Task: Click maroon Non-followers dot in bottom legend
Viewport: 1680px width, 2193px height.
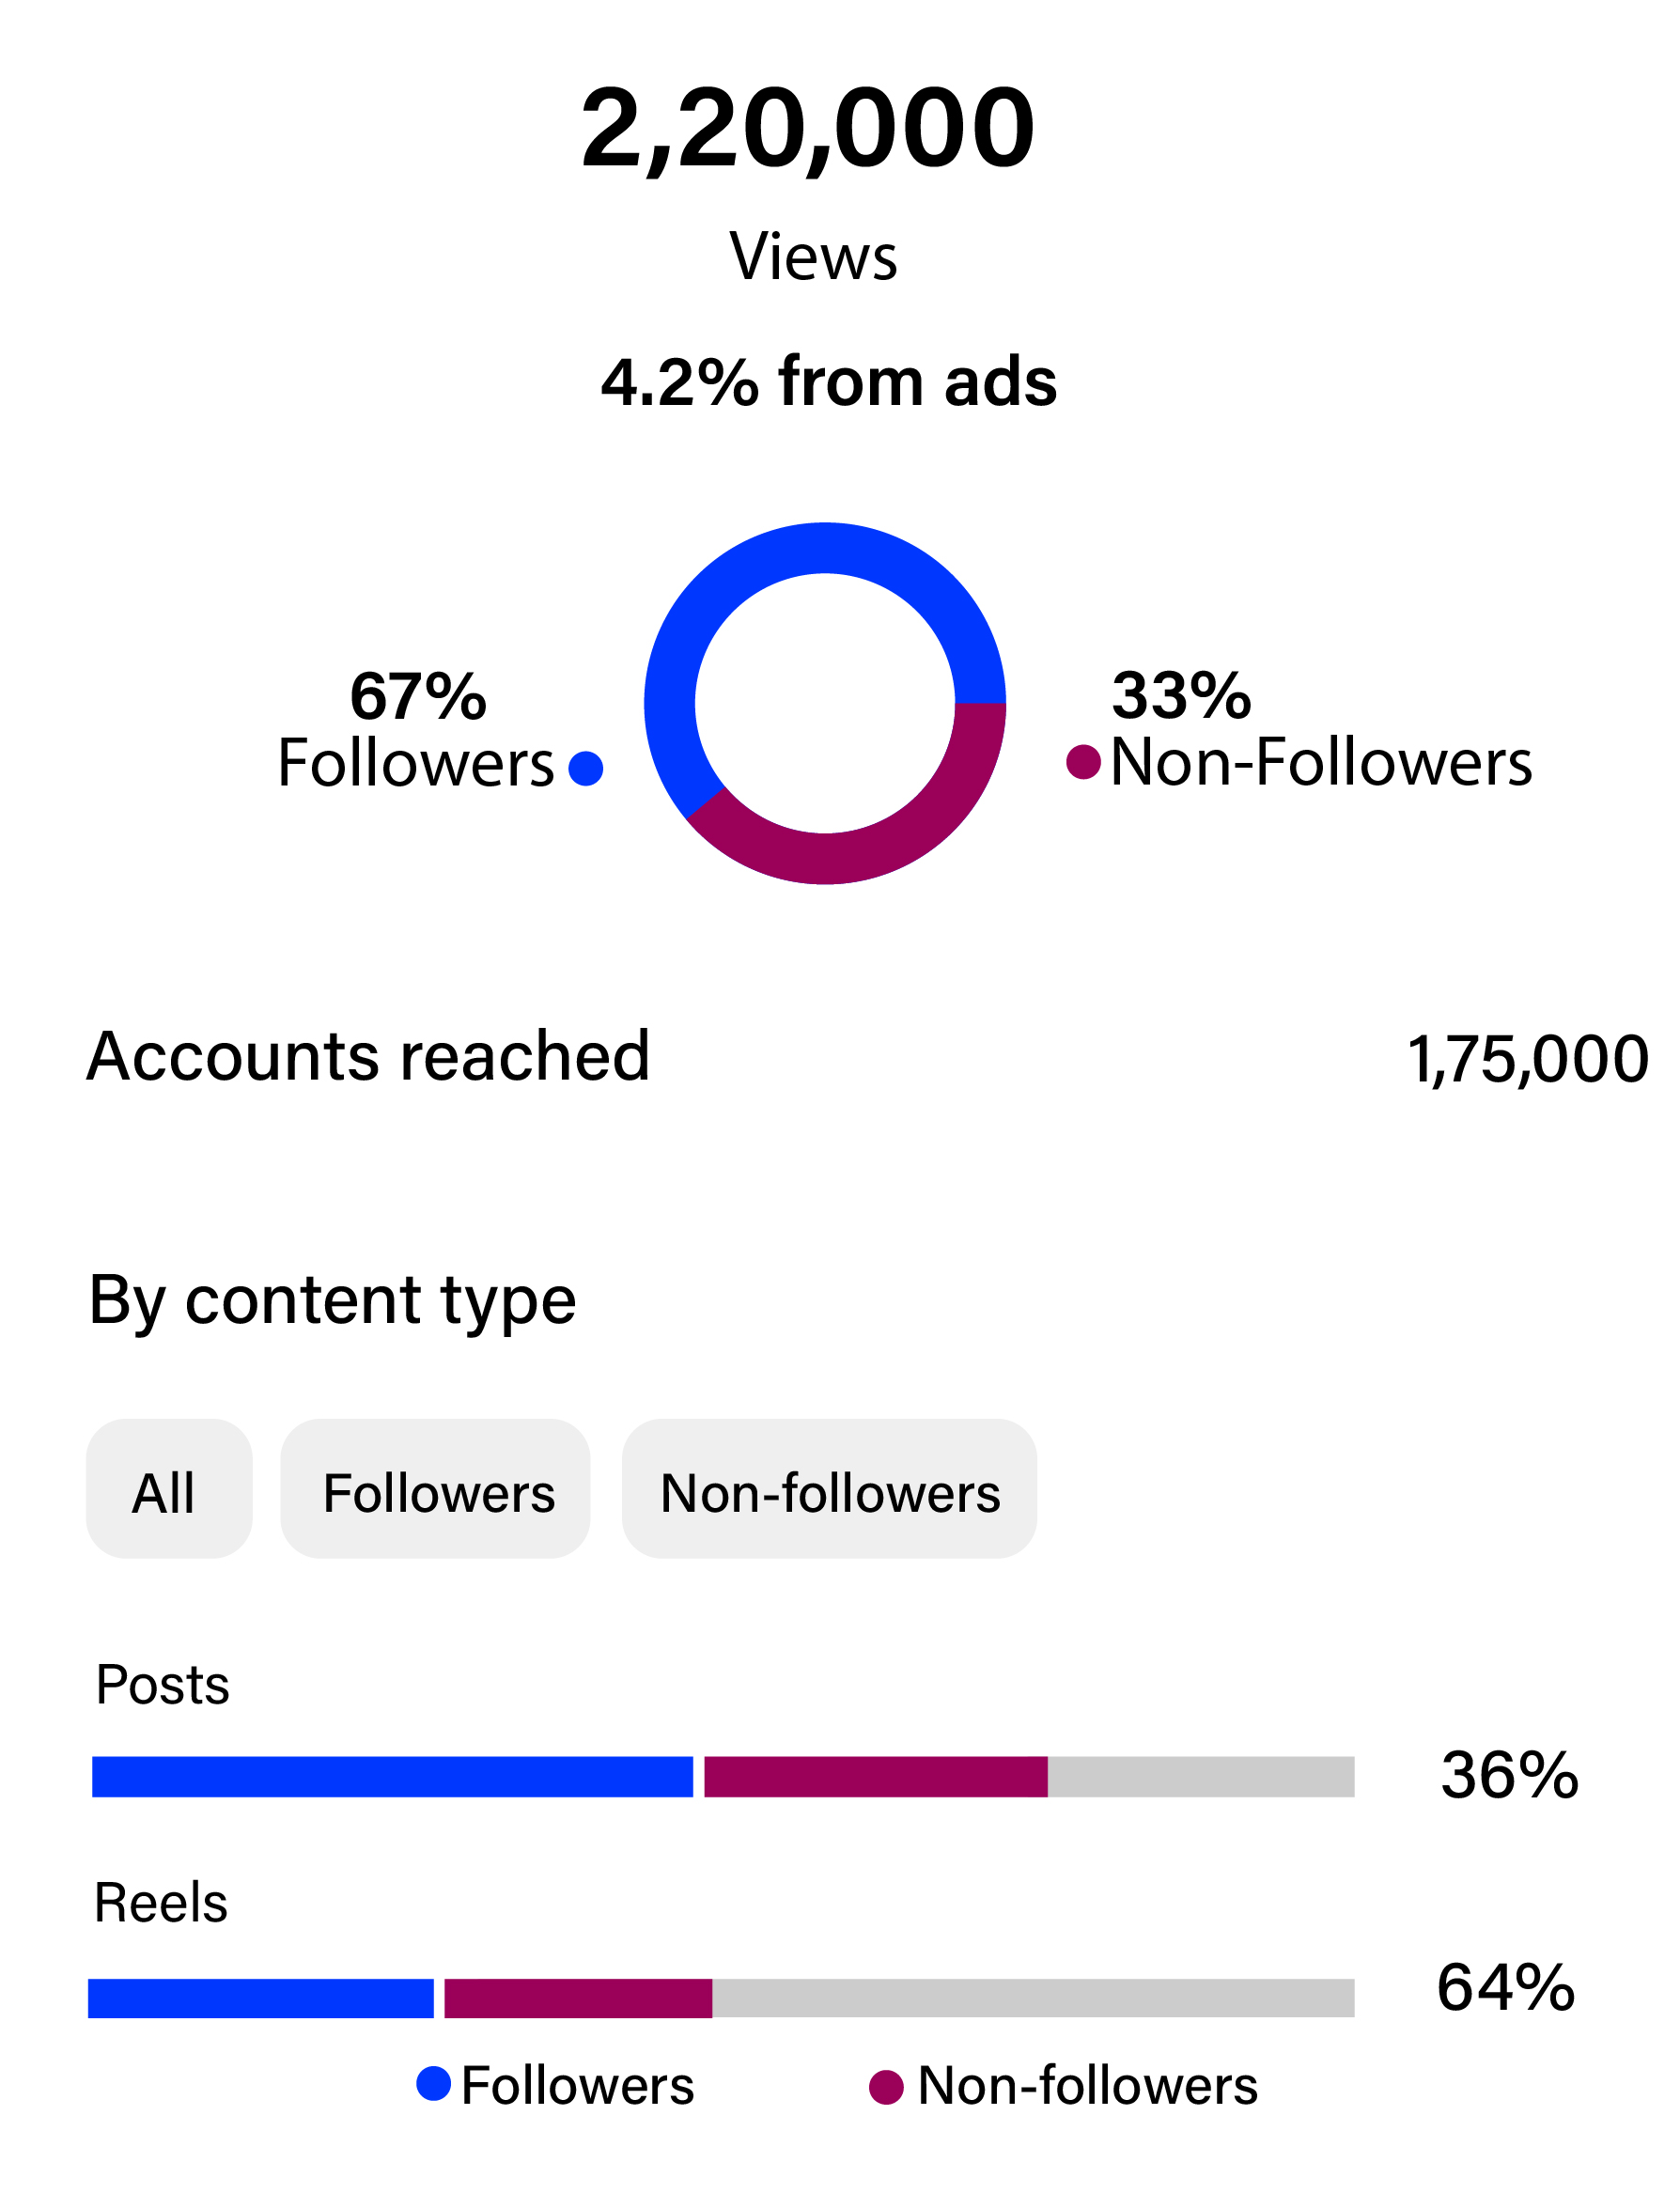Action: [886, 2087]
